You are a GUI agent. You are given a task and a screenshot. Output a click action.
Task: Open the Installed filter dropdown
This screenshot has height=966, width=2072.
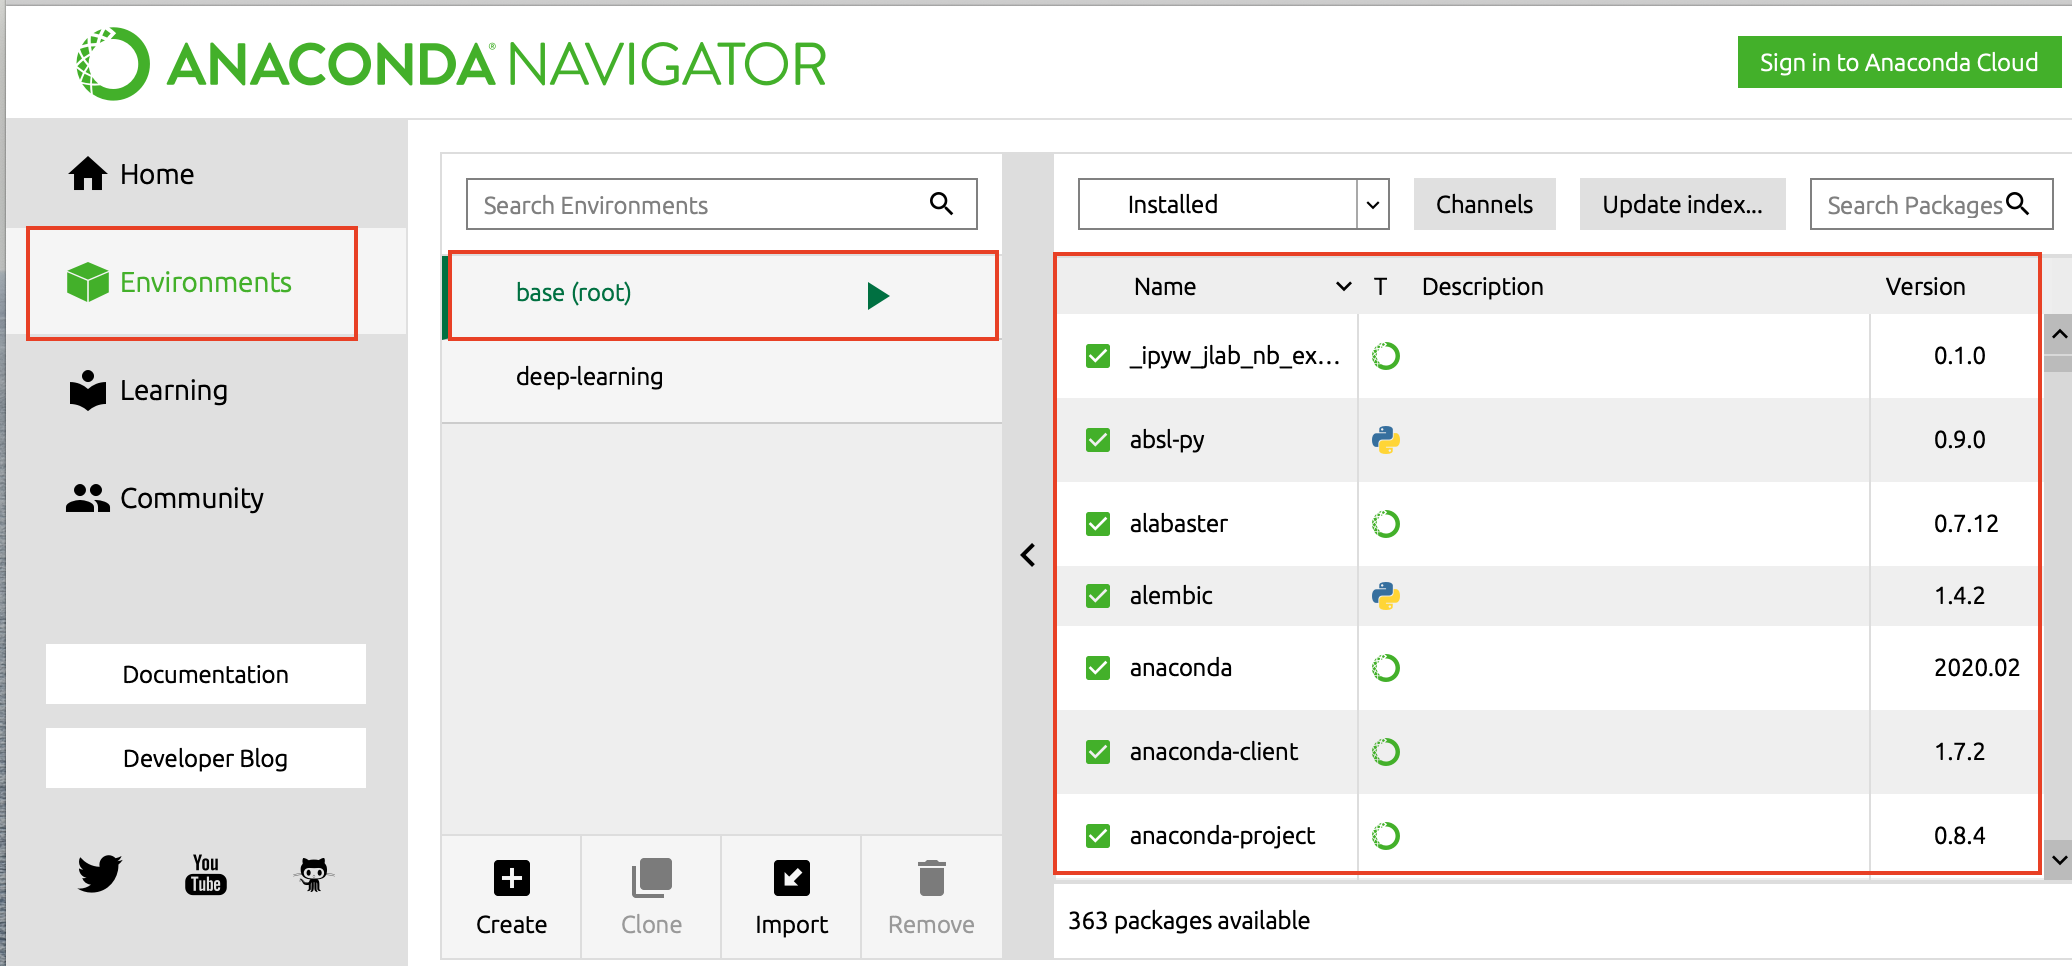click(x=1374, y=204)
